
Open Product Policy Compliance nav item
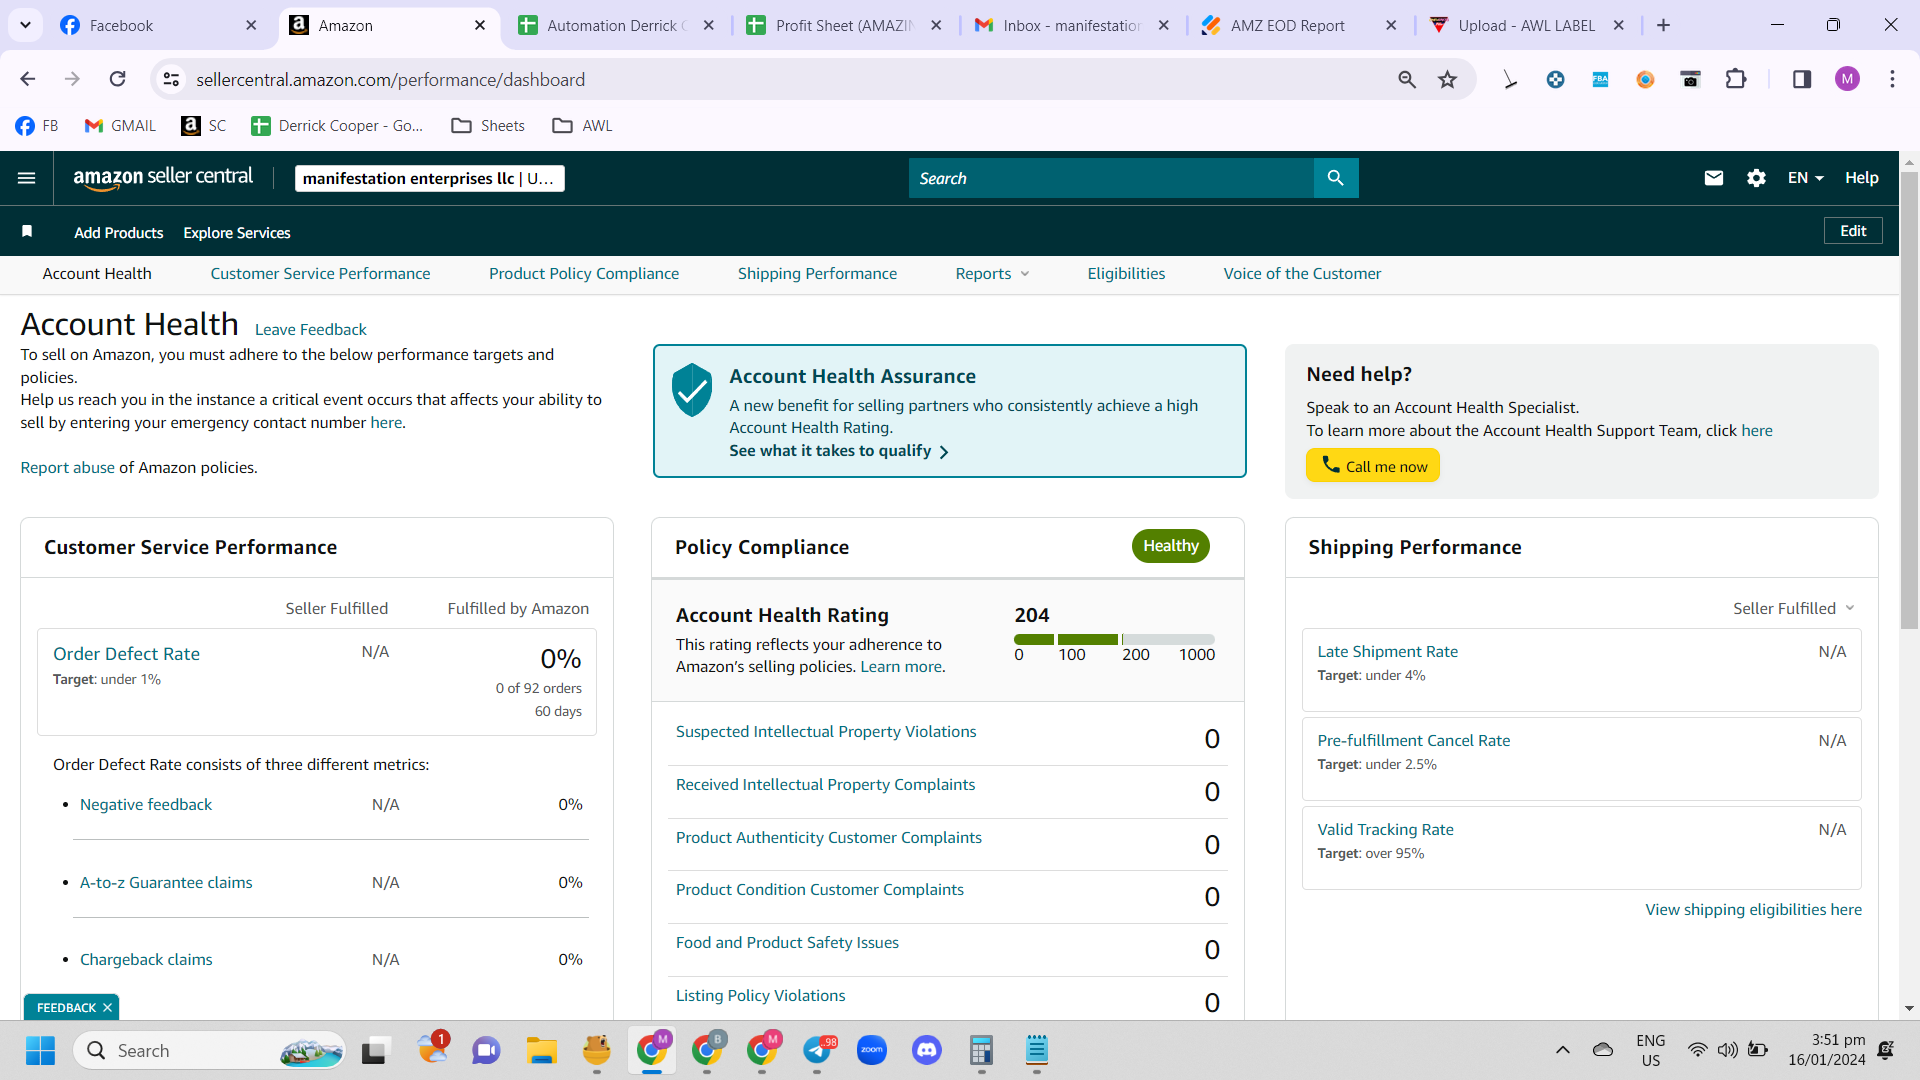[x=584, y=274]
